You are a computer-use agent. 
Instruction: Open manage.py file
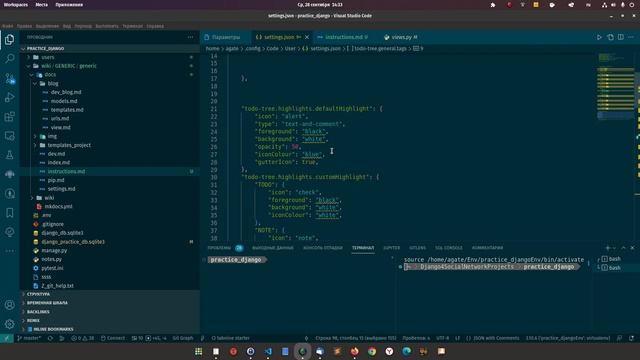pyautogui.click(x=54, y=251)
